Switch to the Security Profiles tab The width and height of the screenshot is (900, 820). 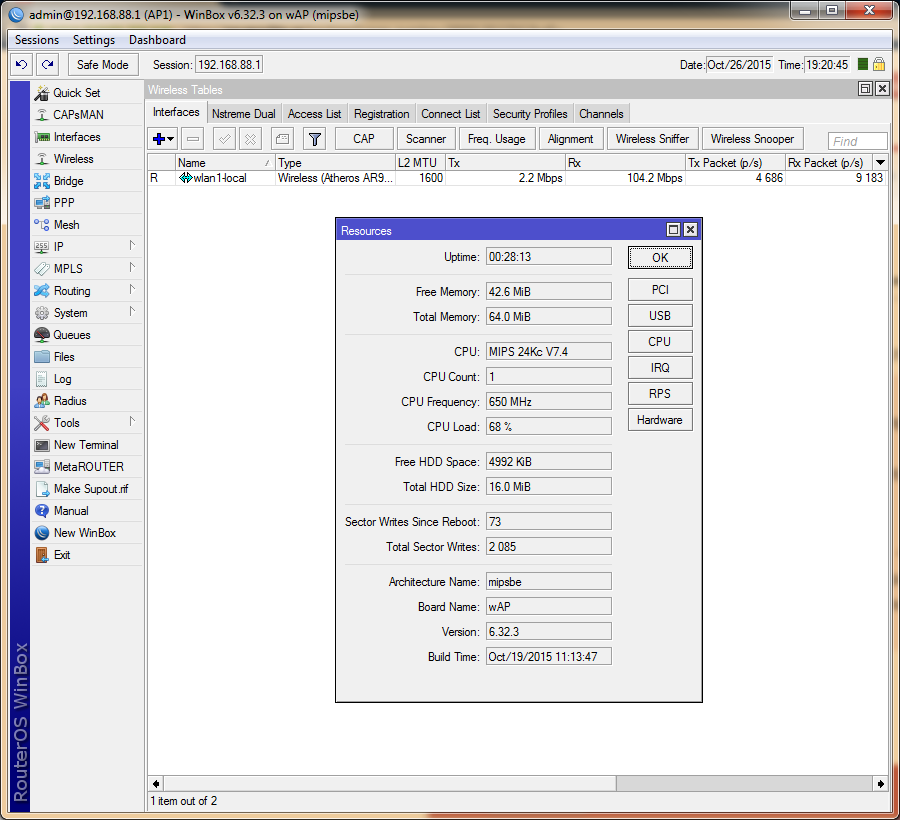point(530,114)
